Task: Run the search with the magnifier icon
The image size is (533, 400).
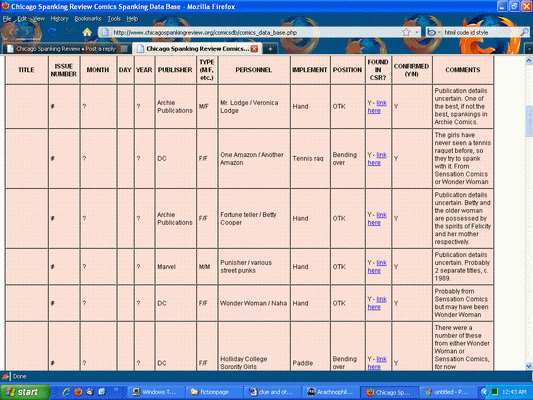Action: point(524,32)
